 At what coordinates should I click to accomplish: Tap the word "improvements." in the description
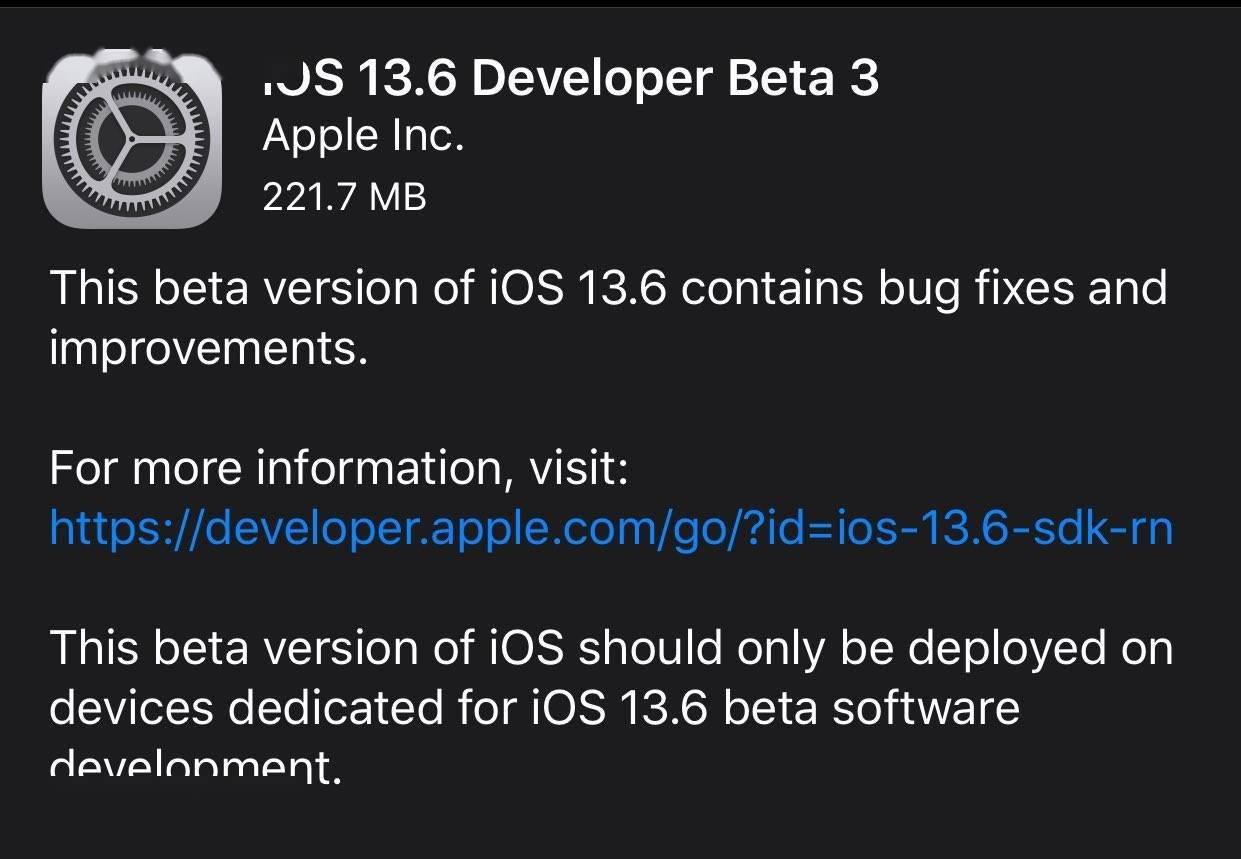(x=209, y=348)
